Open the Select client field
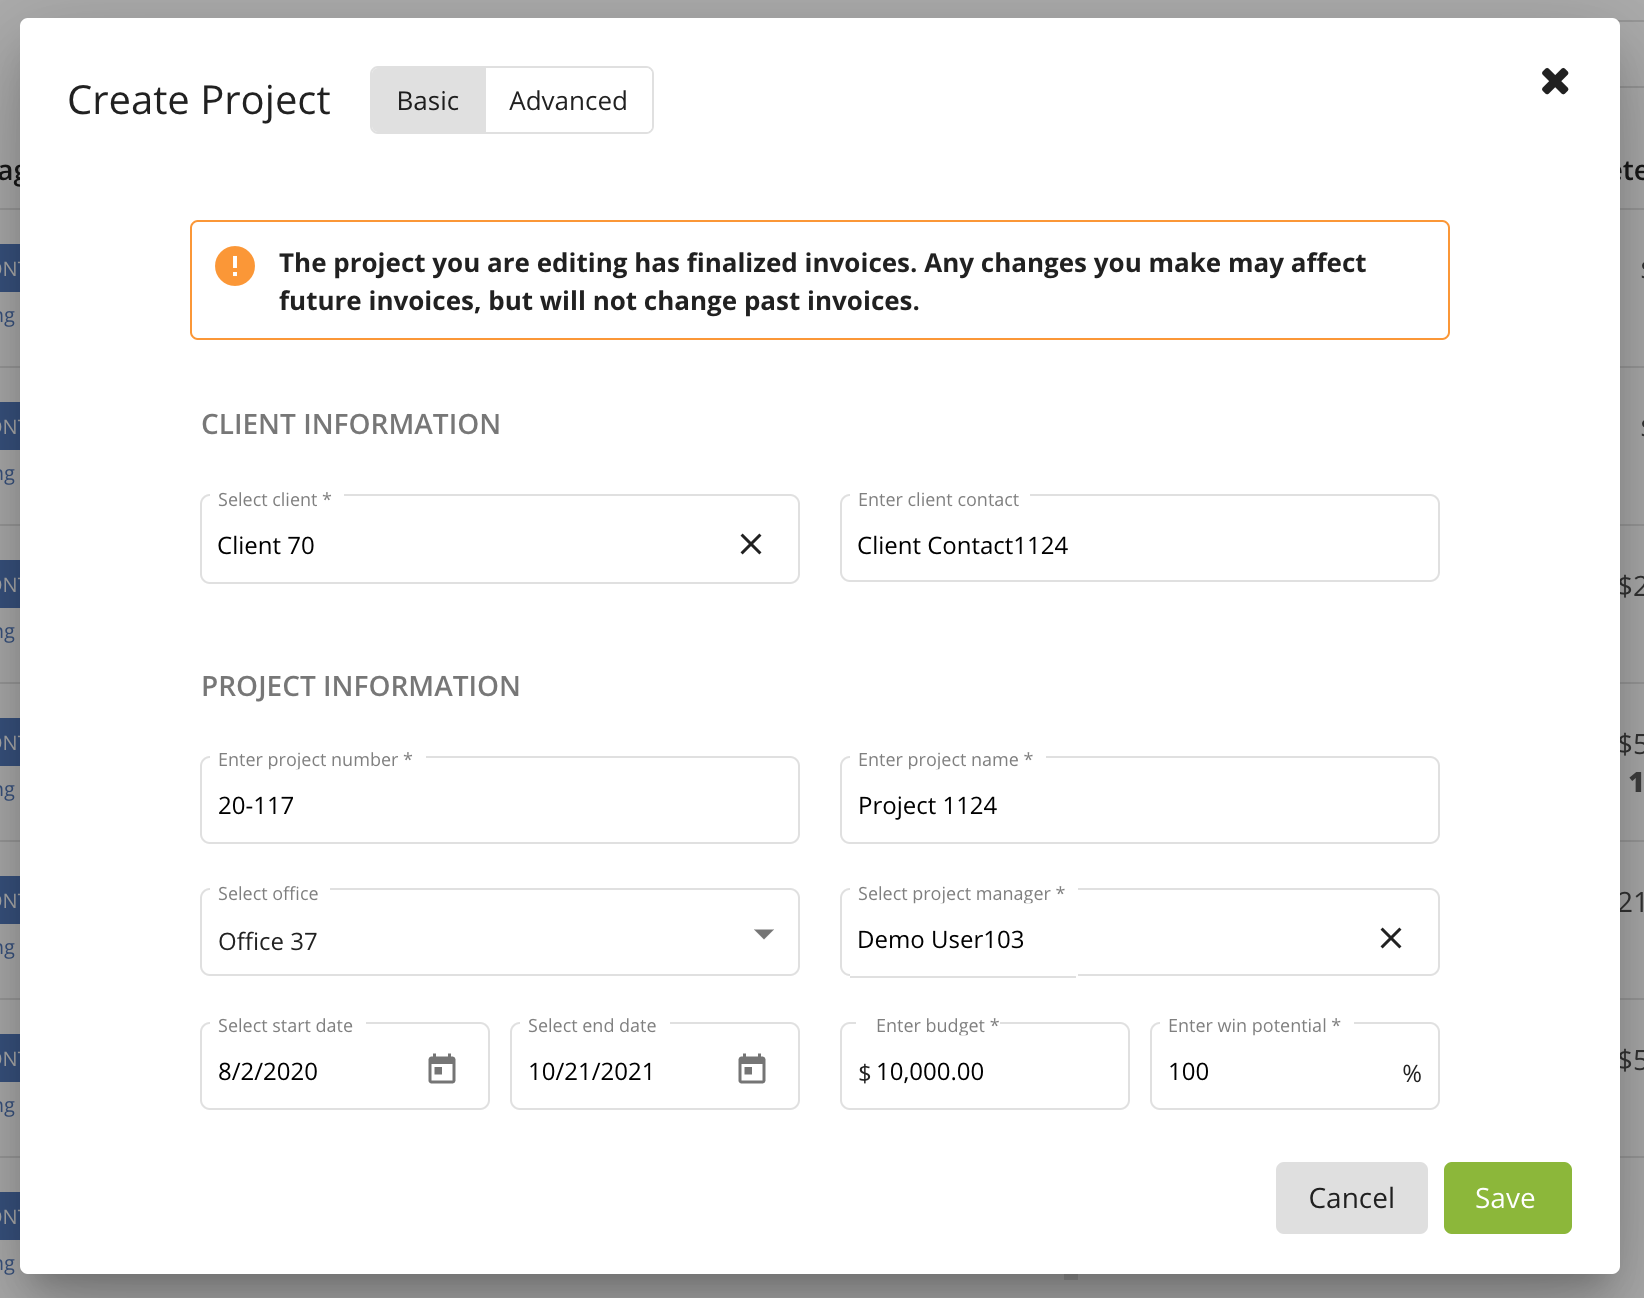The height and width of the screenshot is (1298, 1644). coord(450,545)
